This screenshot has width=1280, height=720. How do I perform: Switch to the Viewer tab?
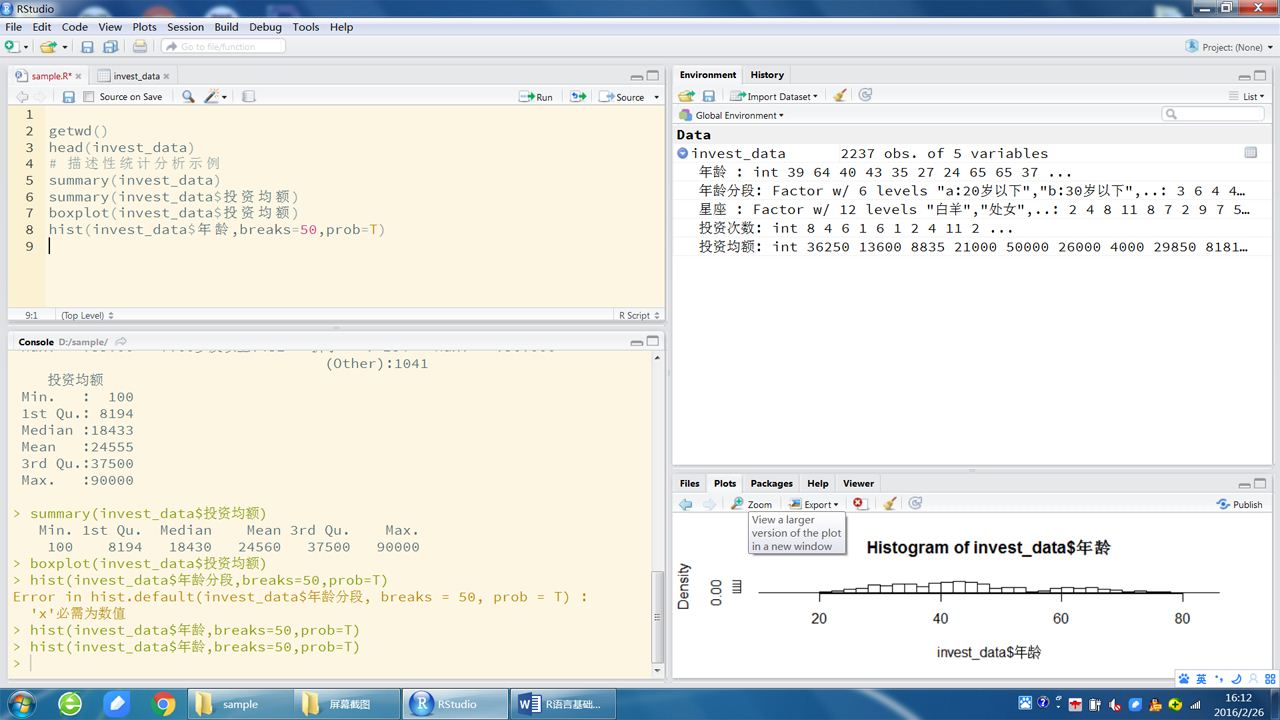(x=858, y=483)
